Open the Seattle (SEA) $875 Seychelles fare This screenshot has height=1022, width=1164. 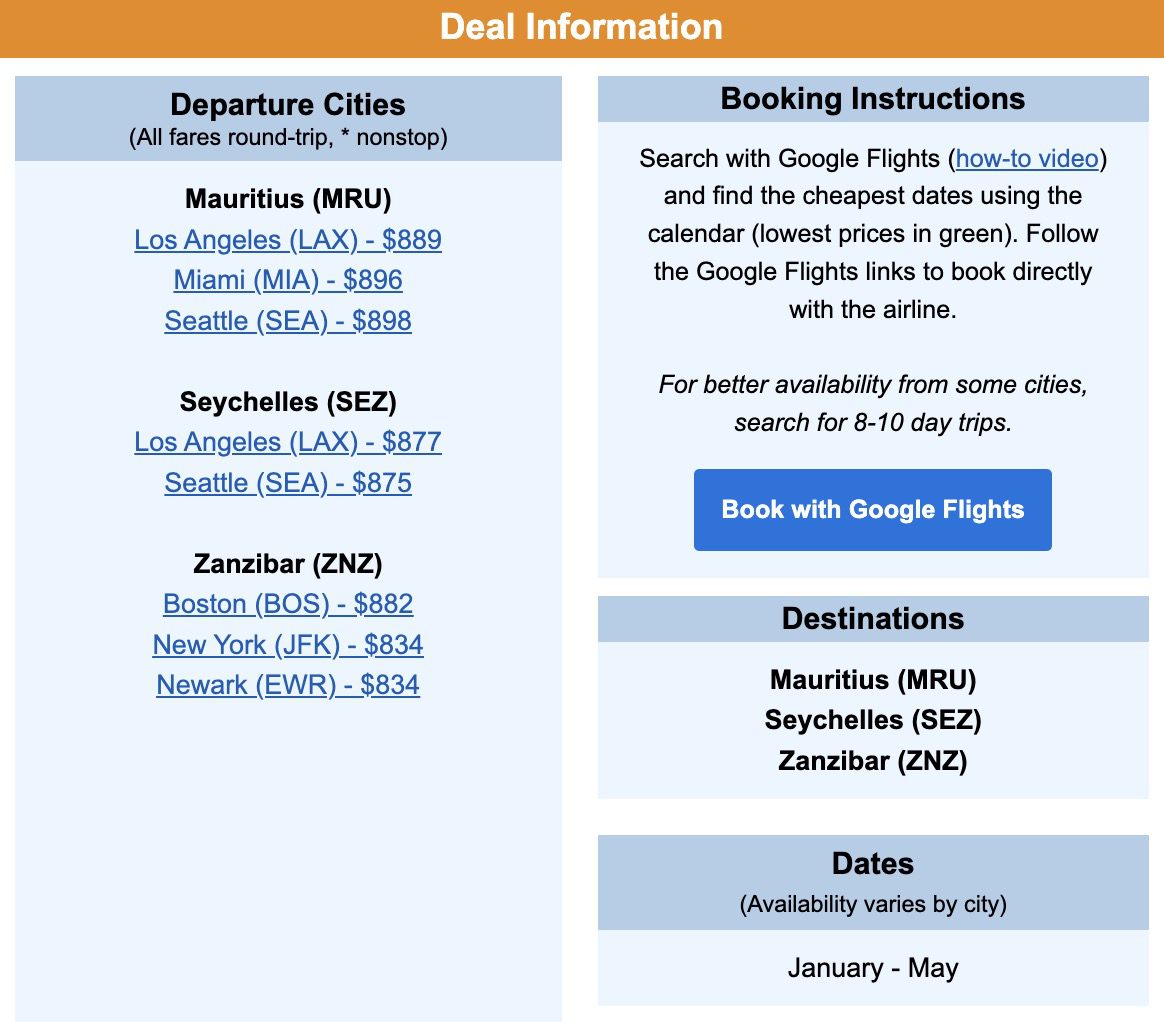pos(287,483)
